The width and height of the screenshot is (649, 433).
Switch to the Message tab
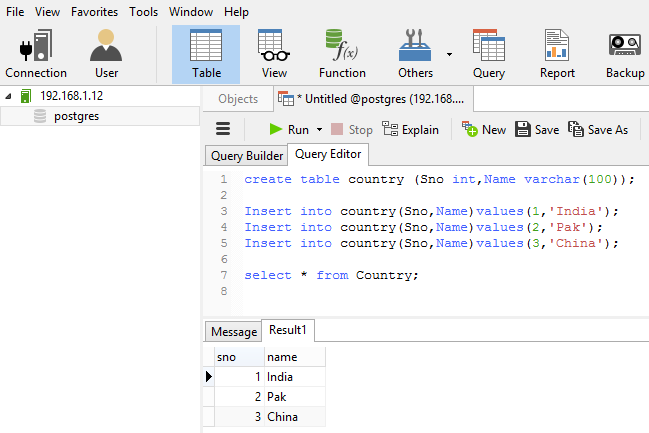coord(234,332)
